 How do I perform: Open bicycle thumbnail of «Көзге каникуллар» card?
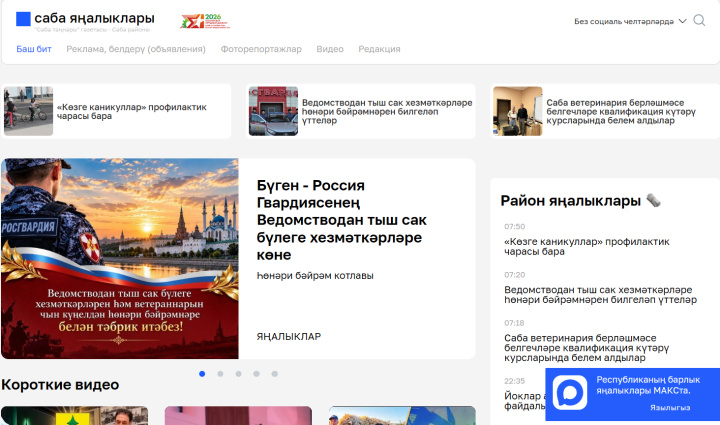(28, 111)
